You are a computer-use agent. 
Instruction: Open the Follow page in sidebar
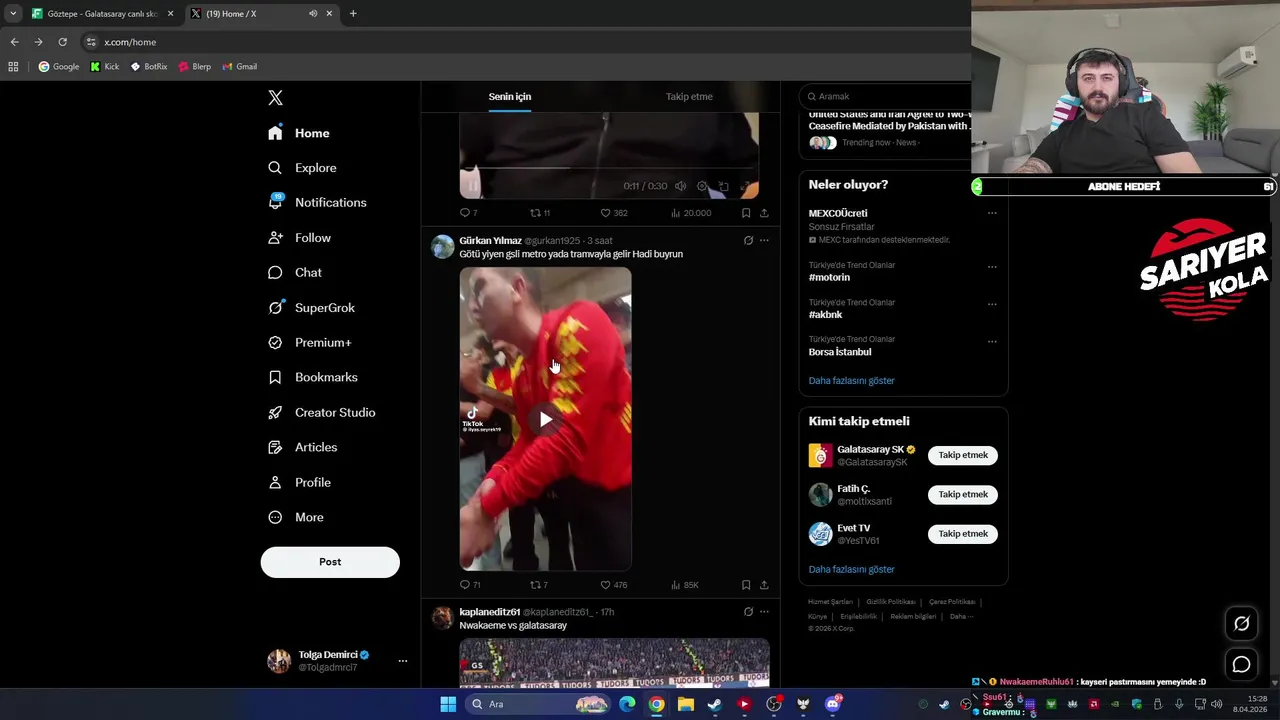(299, 238)
